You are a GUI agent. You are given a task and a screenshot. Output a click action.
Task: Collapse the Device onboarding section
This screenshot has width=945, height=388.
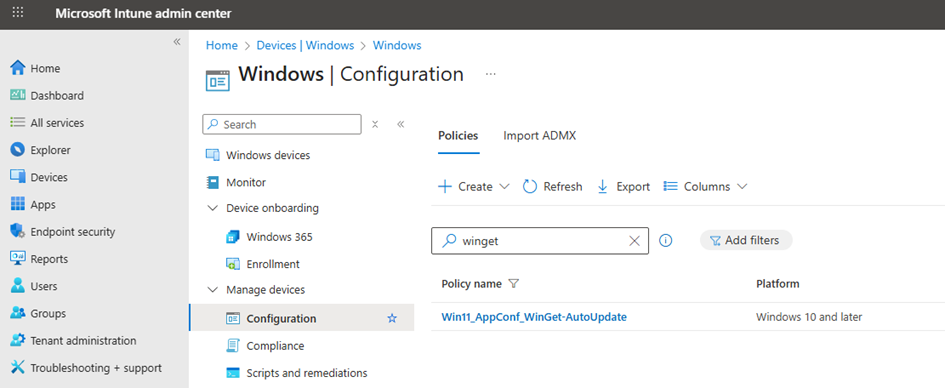(x=212, y=208)
